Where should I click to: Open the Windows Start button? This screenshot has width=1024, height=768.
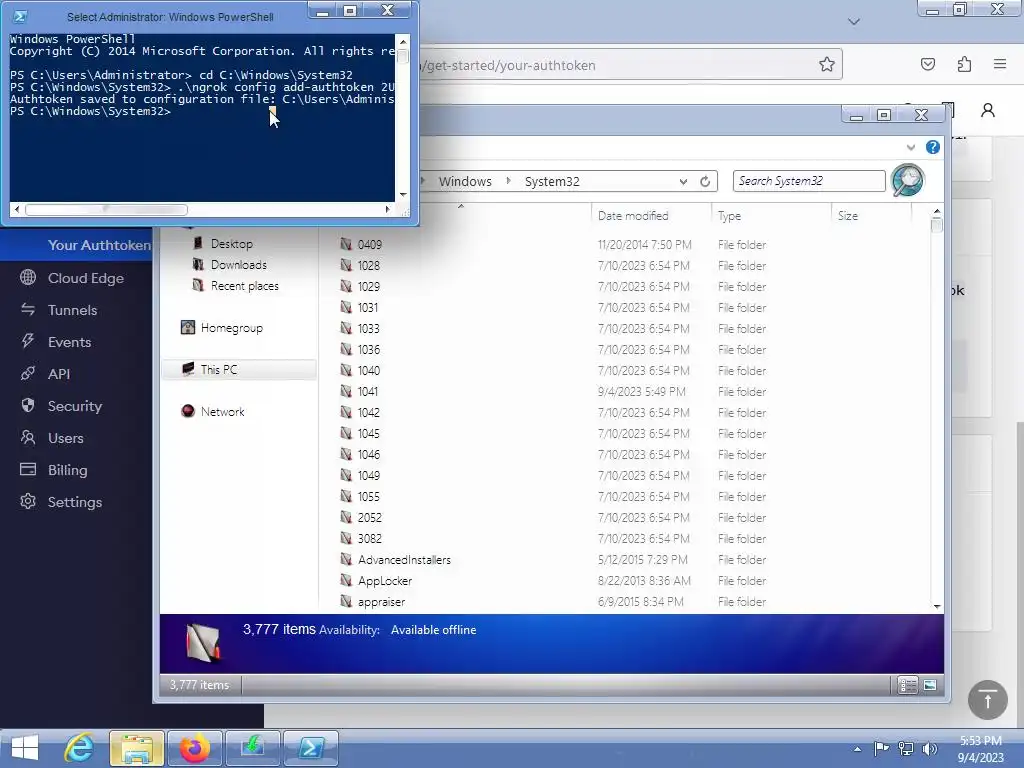pyautogui.click(x=25, y=748)
